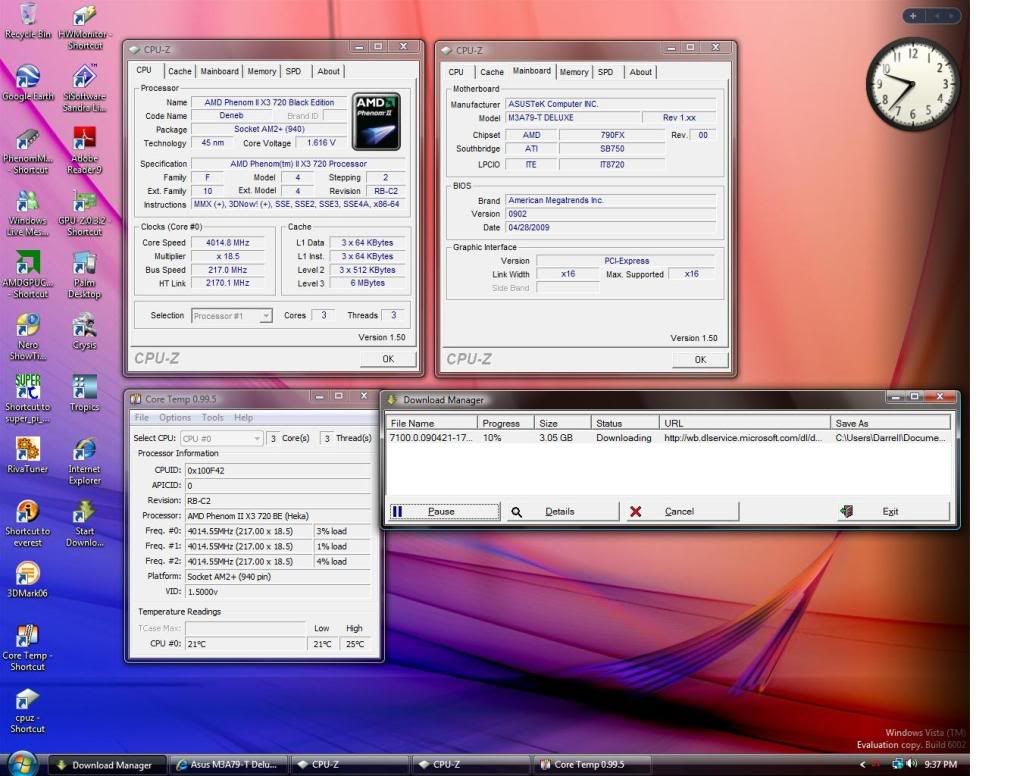Image resolution: width=1023 pixels, height=776 pixels.
Task: Click OK in the left CPU-Z window
Action: click(x=388, y=359)
